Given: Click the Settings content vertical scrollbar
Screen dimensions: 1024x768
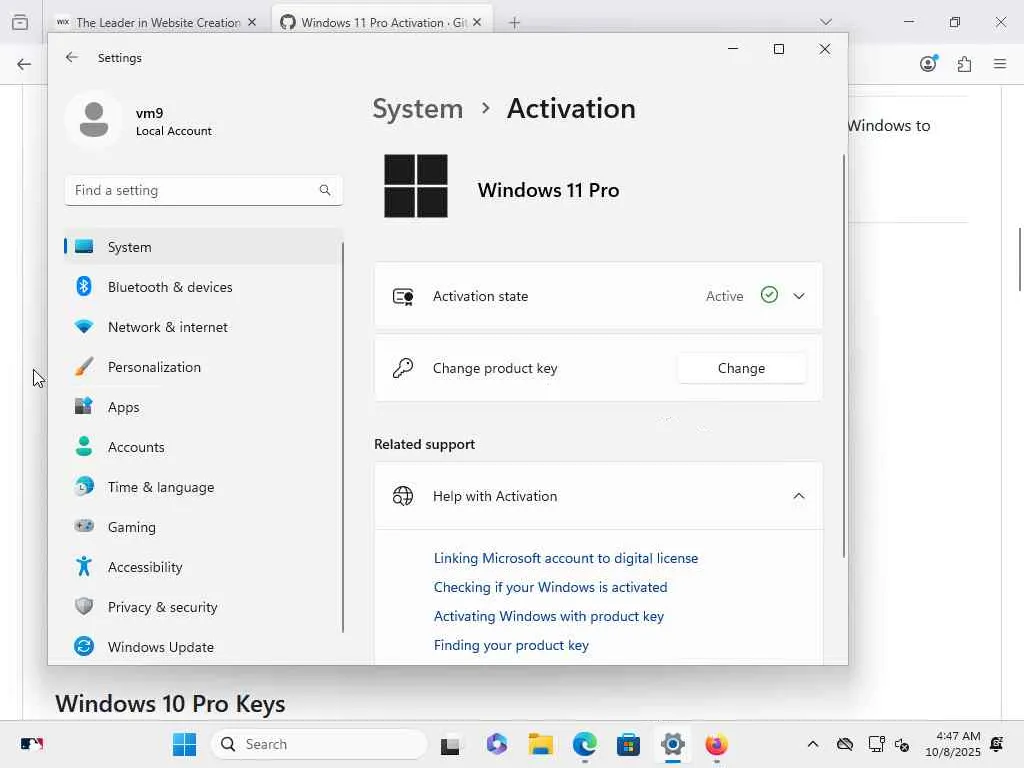Looking at the screenshot, I should (844, 356).
